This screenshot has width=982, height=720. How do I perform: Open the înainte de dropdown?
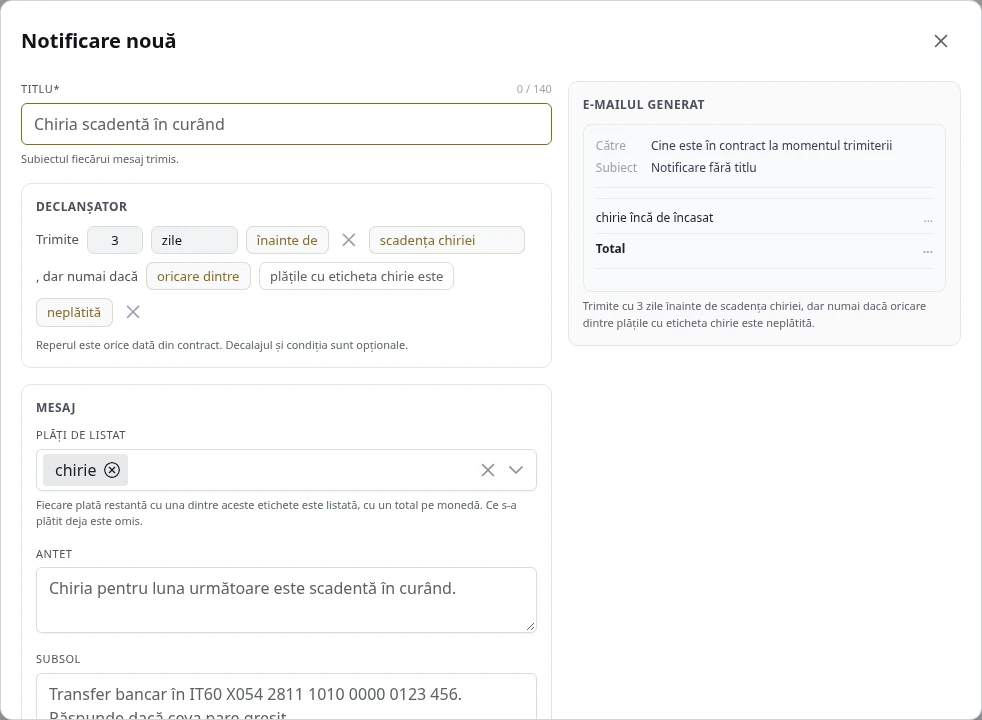coord(287,240)
